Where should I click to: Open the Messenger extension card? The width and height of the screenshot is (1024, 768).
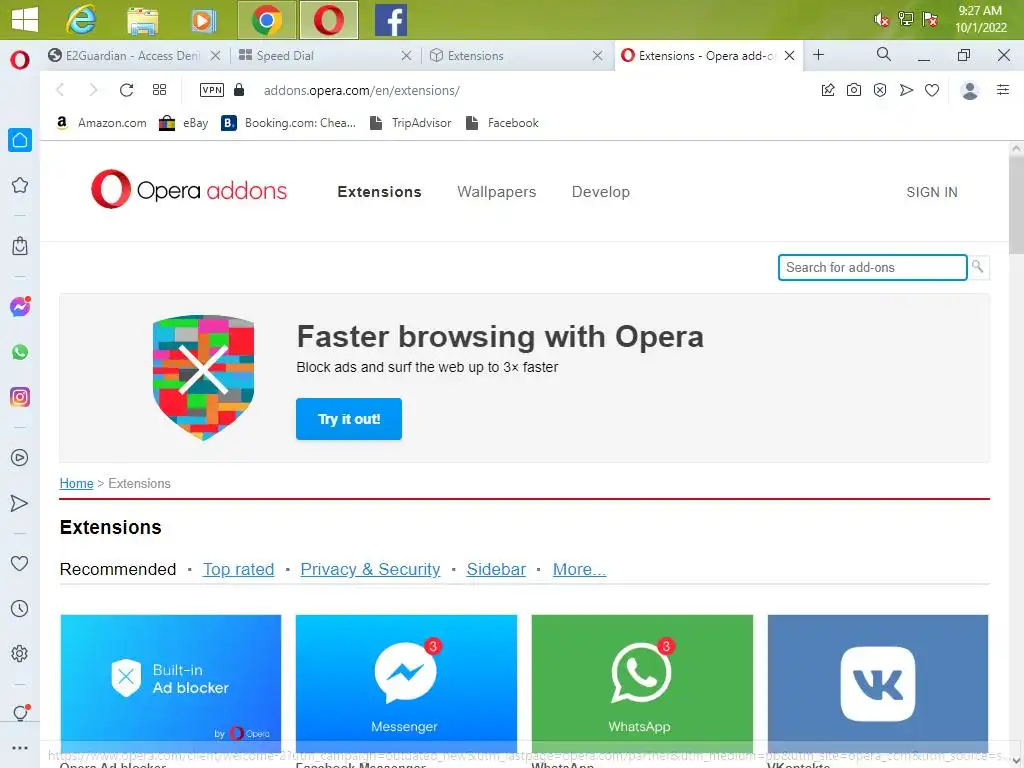pyautogui.click(x=406, y=683)
